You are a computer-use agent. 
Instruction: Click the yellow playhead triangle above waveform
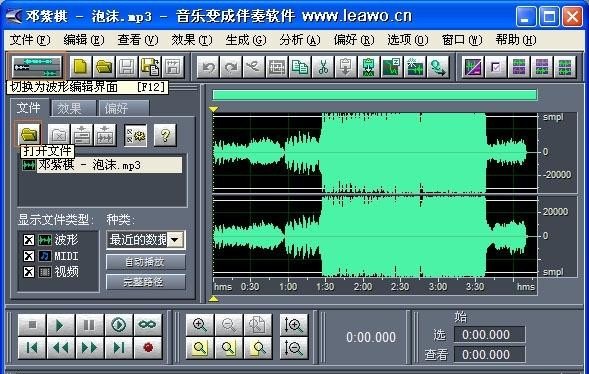click(x=213, y=109)
